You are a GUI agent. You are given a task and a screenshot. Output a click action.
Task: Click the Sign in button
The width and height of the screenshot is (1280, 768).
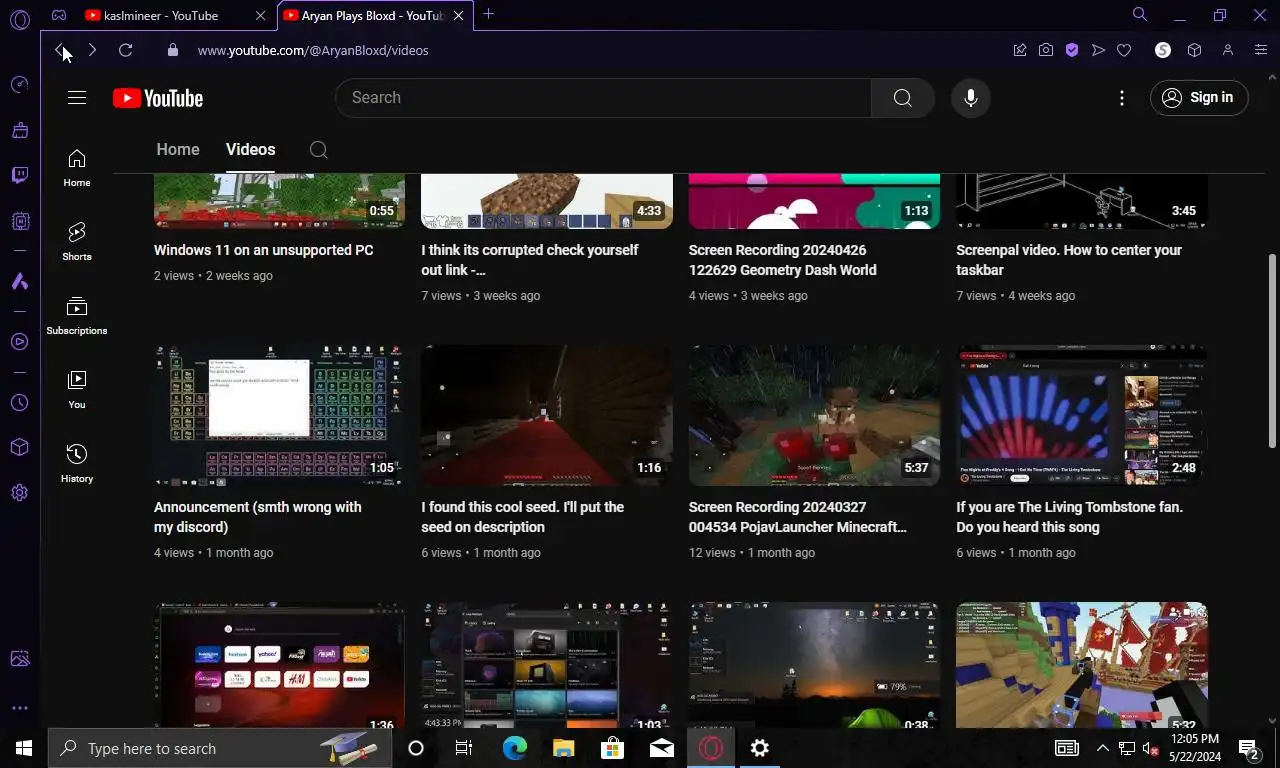(x=1199, y=97)
